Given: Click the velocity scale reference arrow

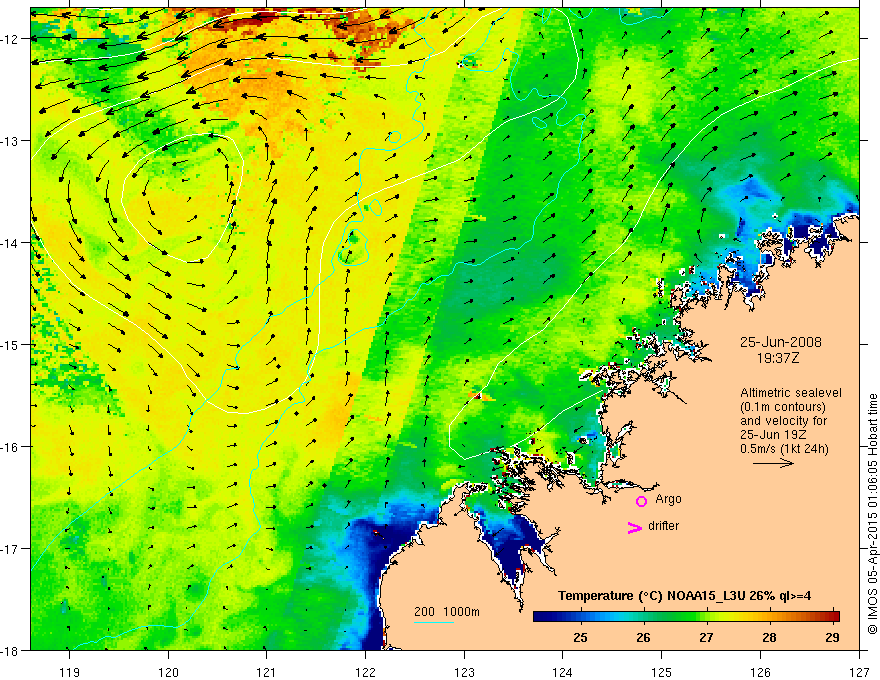Looking at the screenshot, I should pos(773,463).
